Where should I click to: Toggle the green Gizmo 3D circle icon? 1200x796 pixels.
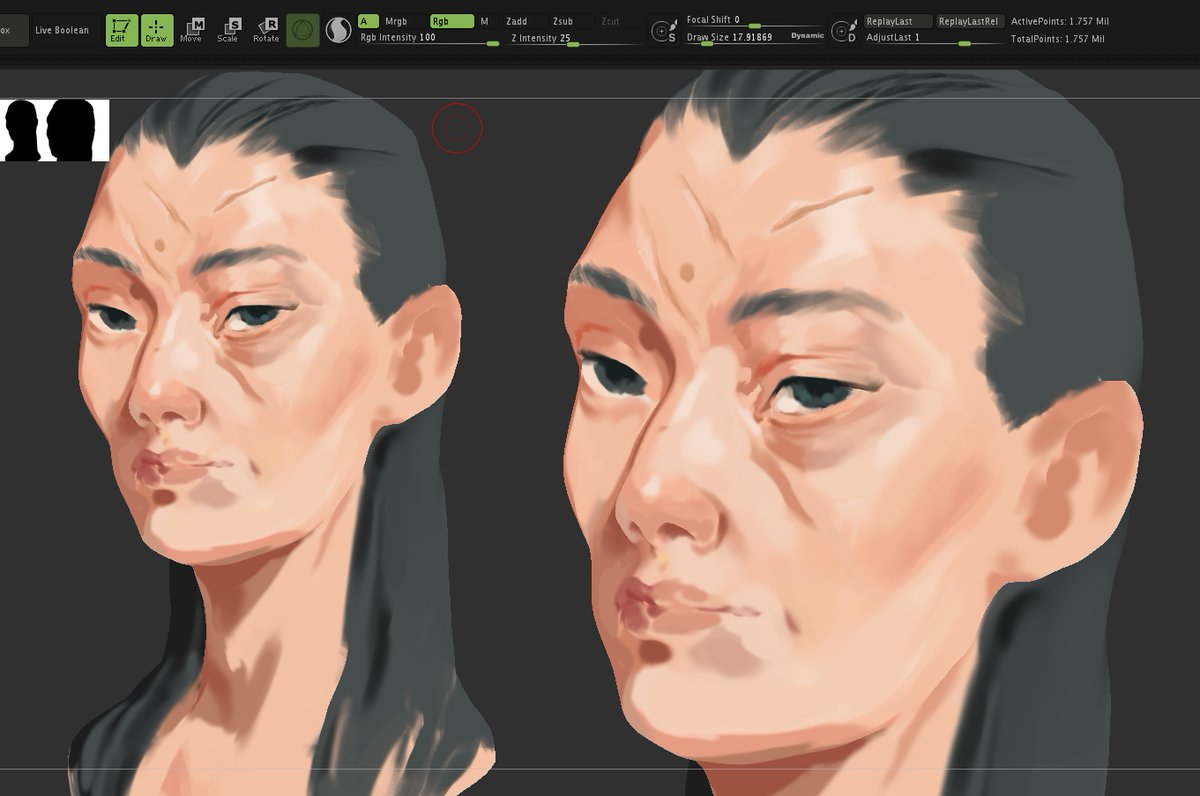click(x=303, y=30)
